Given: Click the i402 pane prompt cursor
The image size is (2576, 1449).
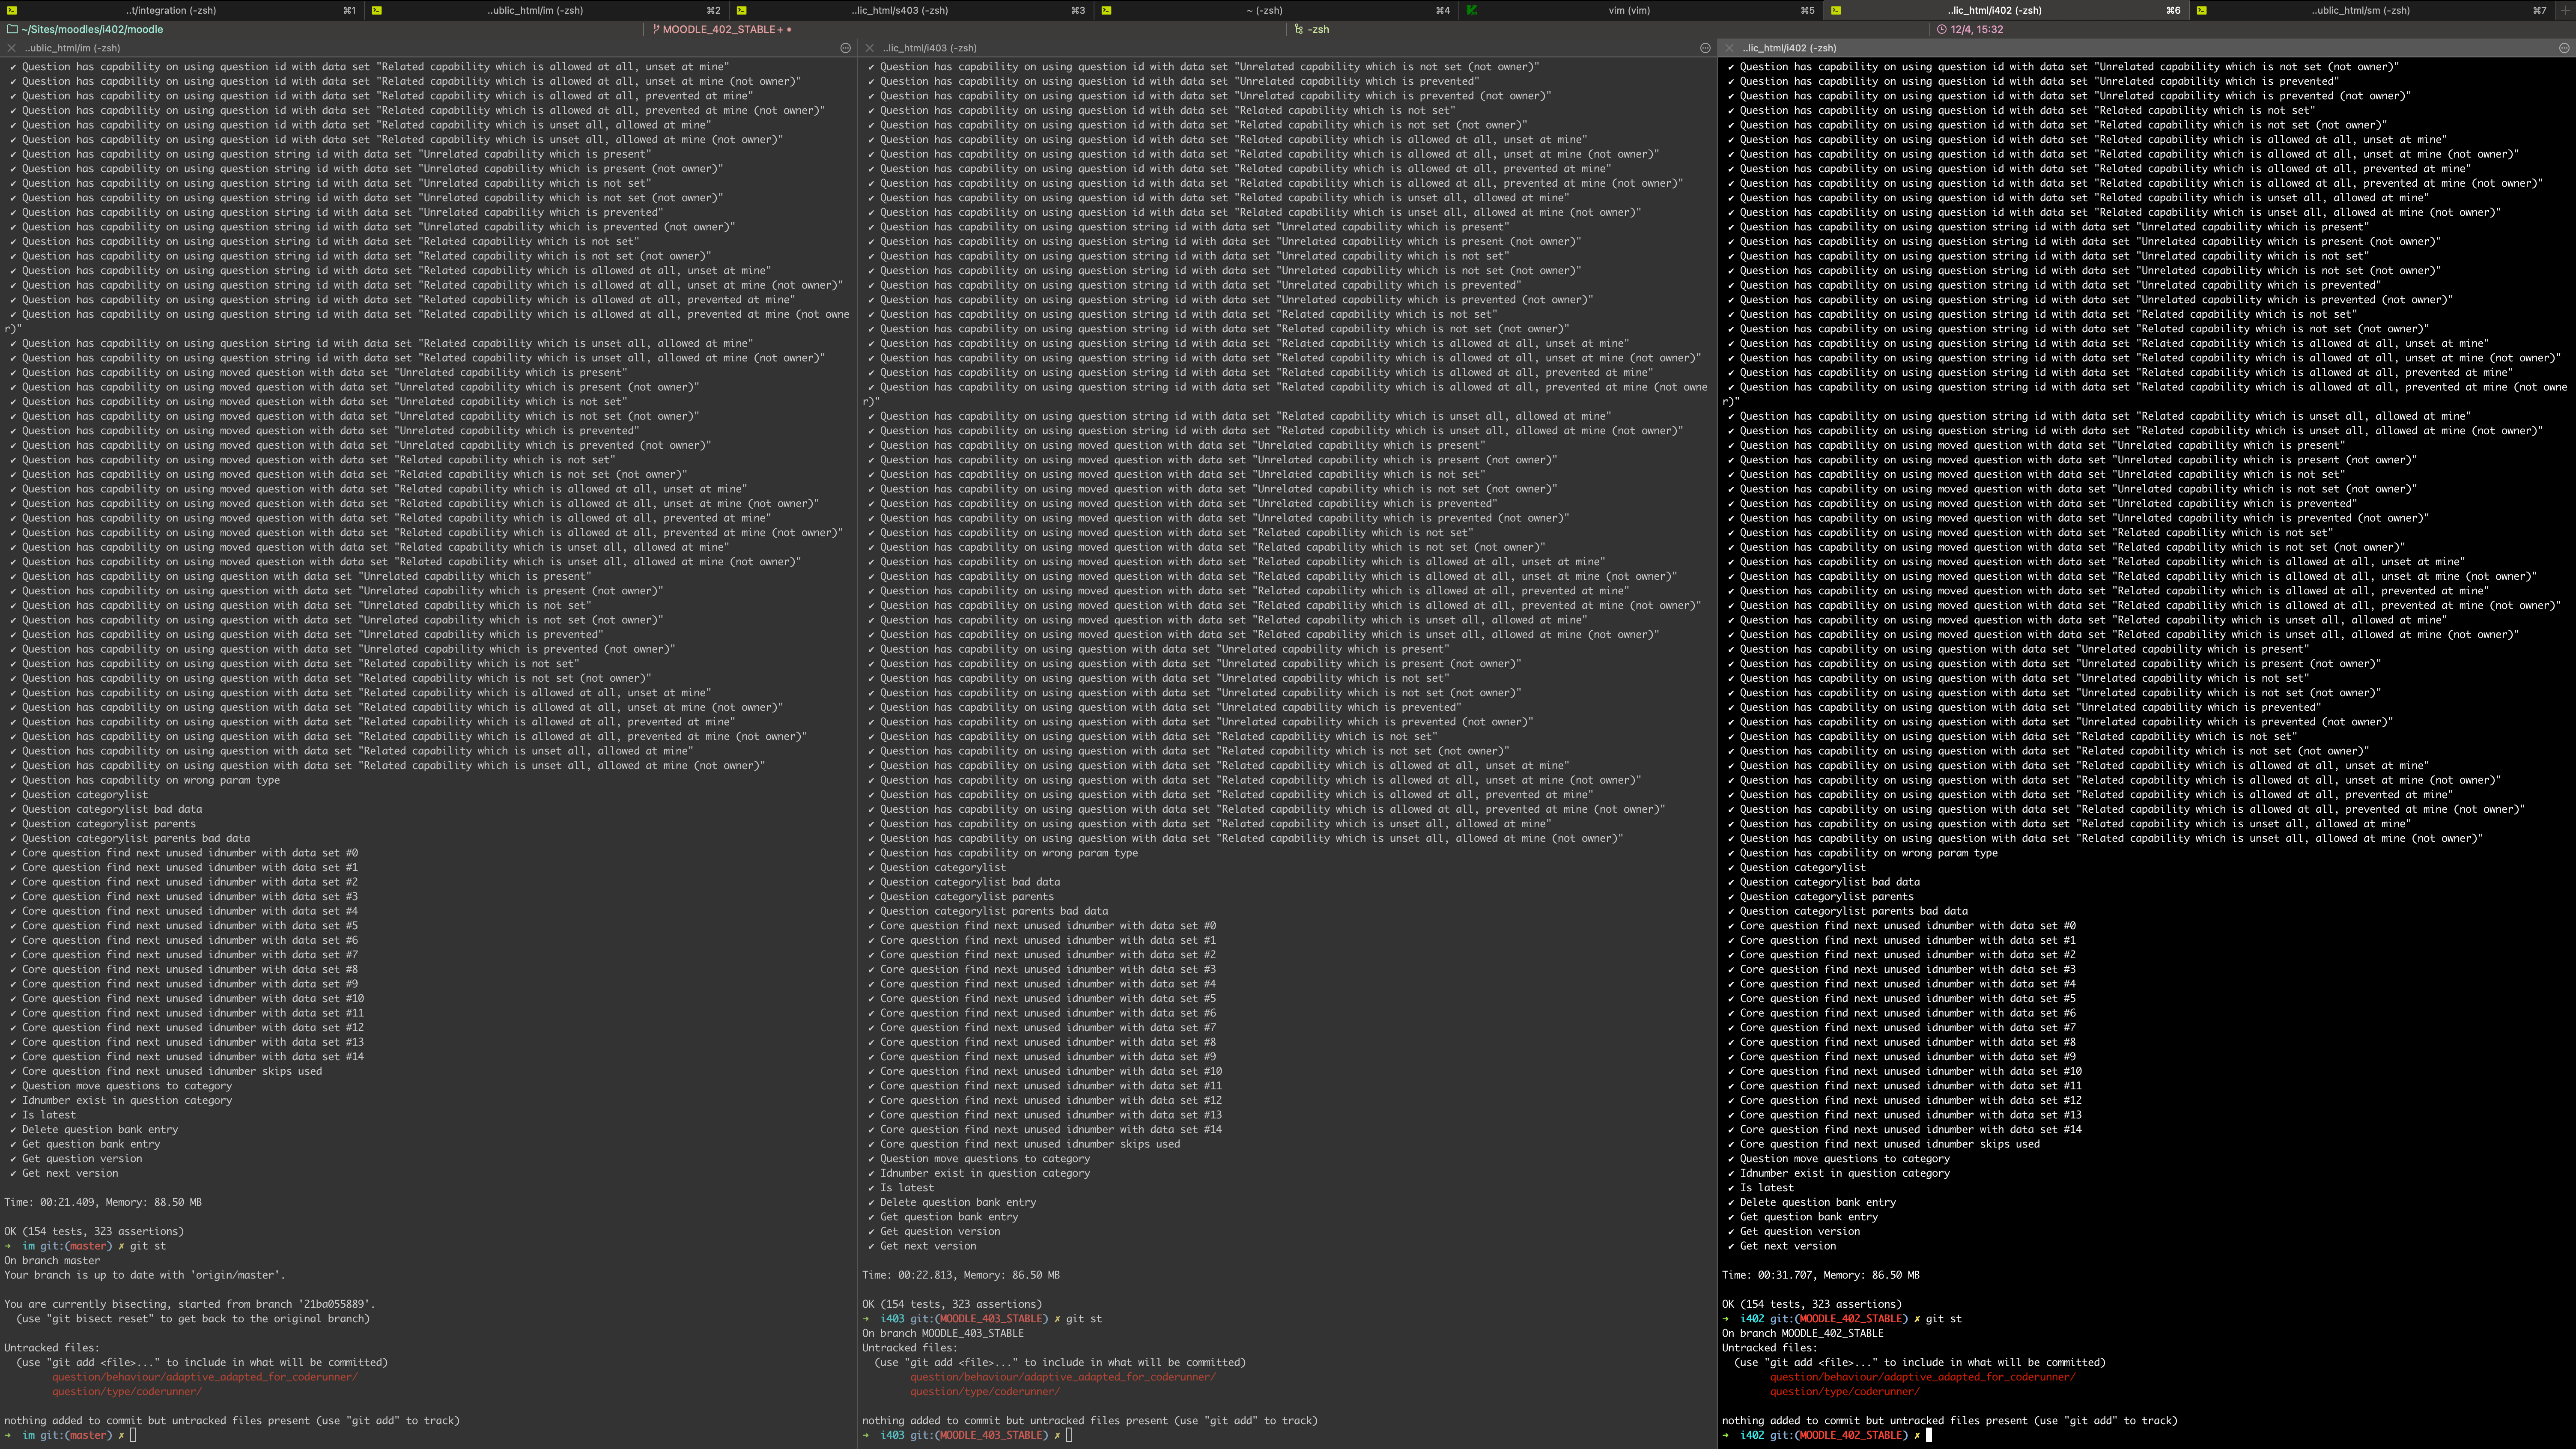Looking at the screenshot, I should 1929,1435.
